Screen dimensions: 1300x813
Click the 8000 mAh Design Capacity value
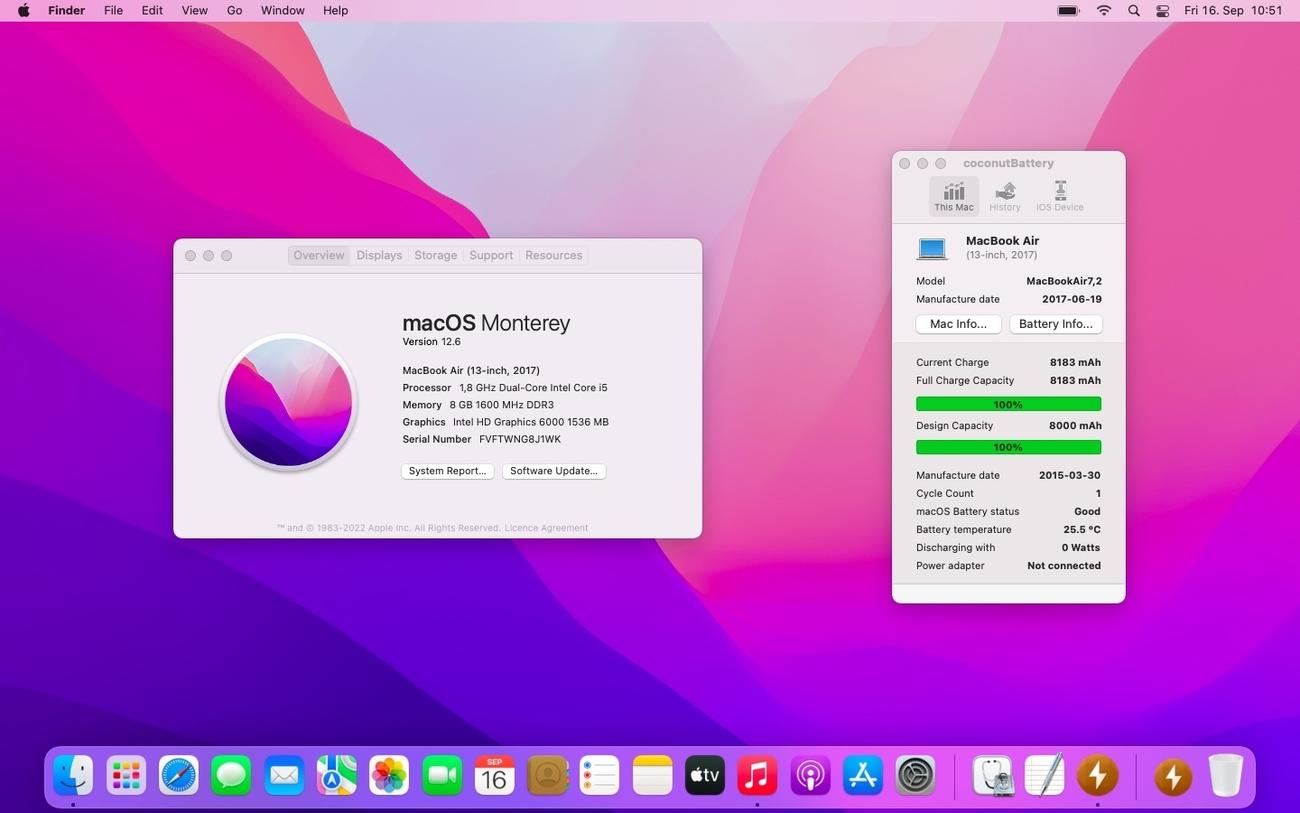click(1075, 425)
